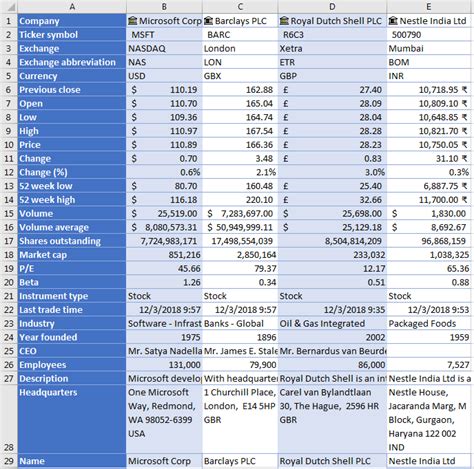Click the stock icon beside Nestle India Ltd
This screenshot has width=474, height=469.
[x=393, y=21]
